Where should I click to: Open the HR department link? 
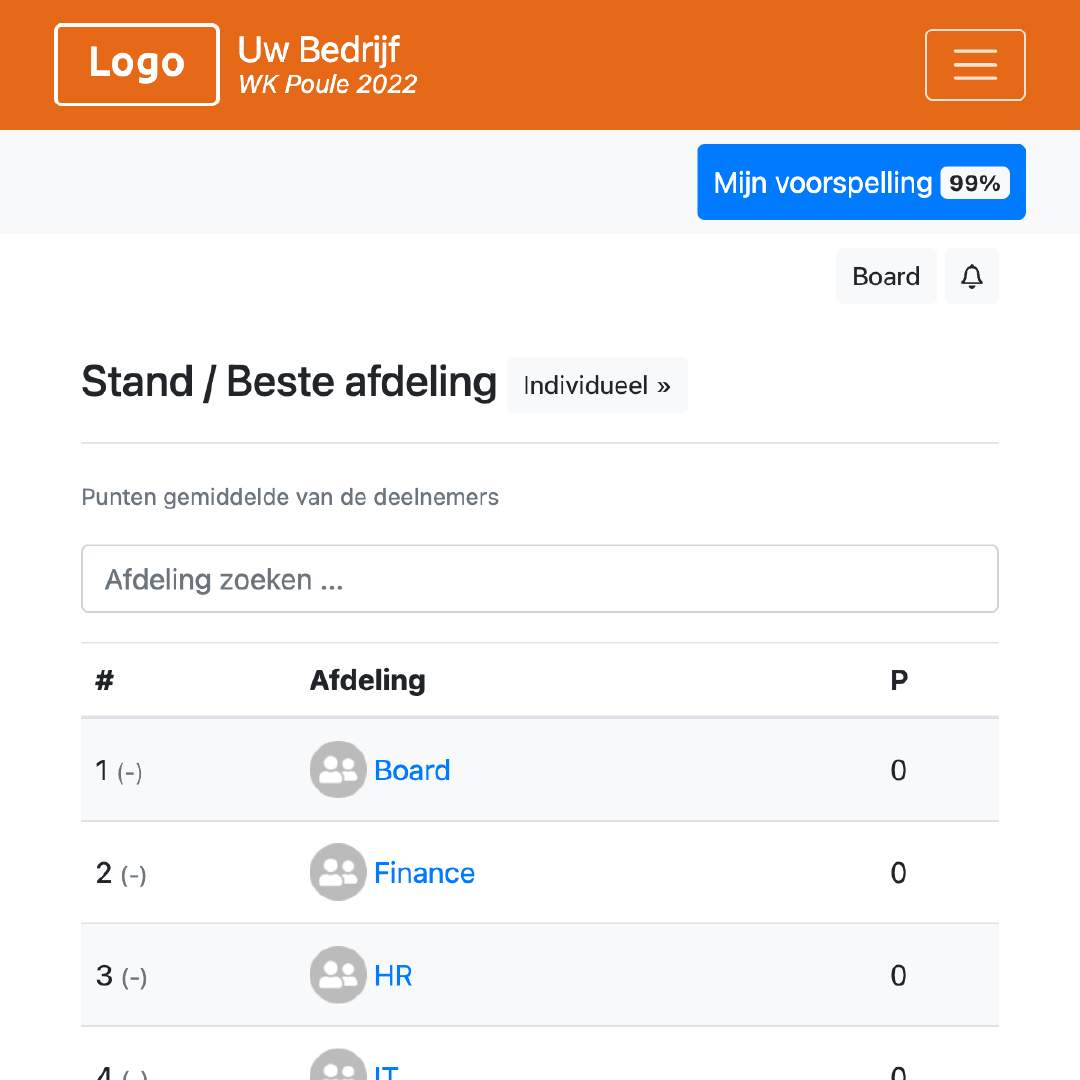[393, 975]
